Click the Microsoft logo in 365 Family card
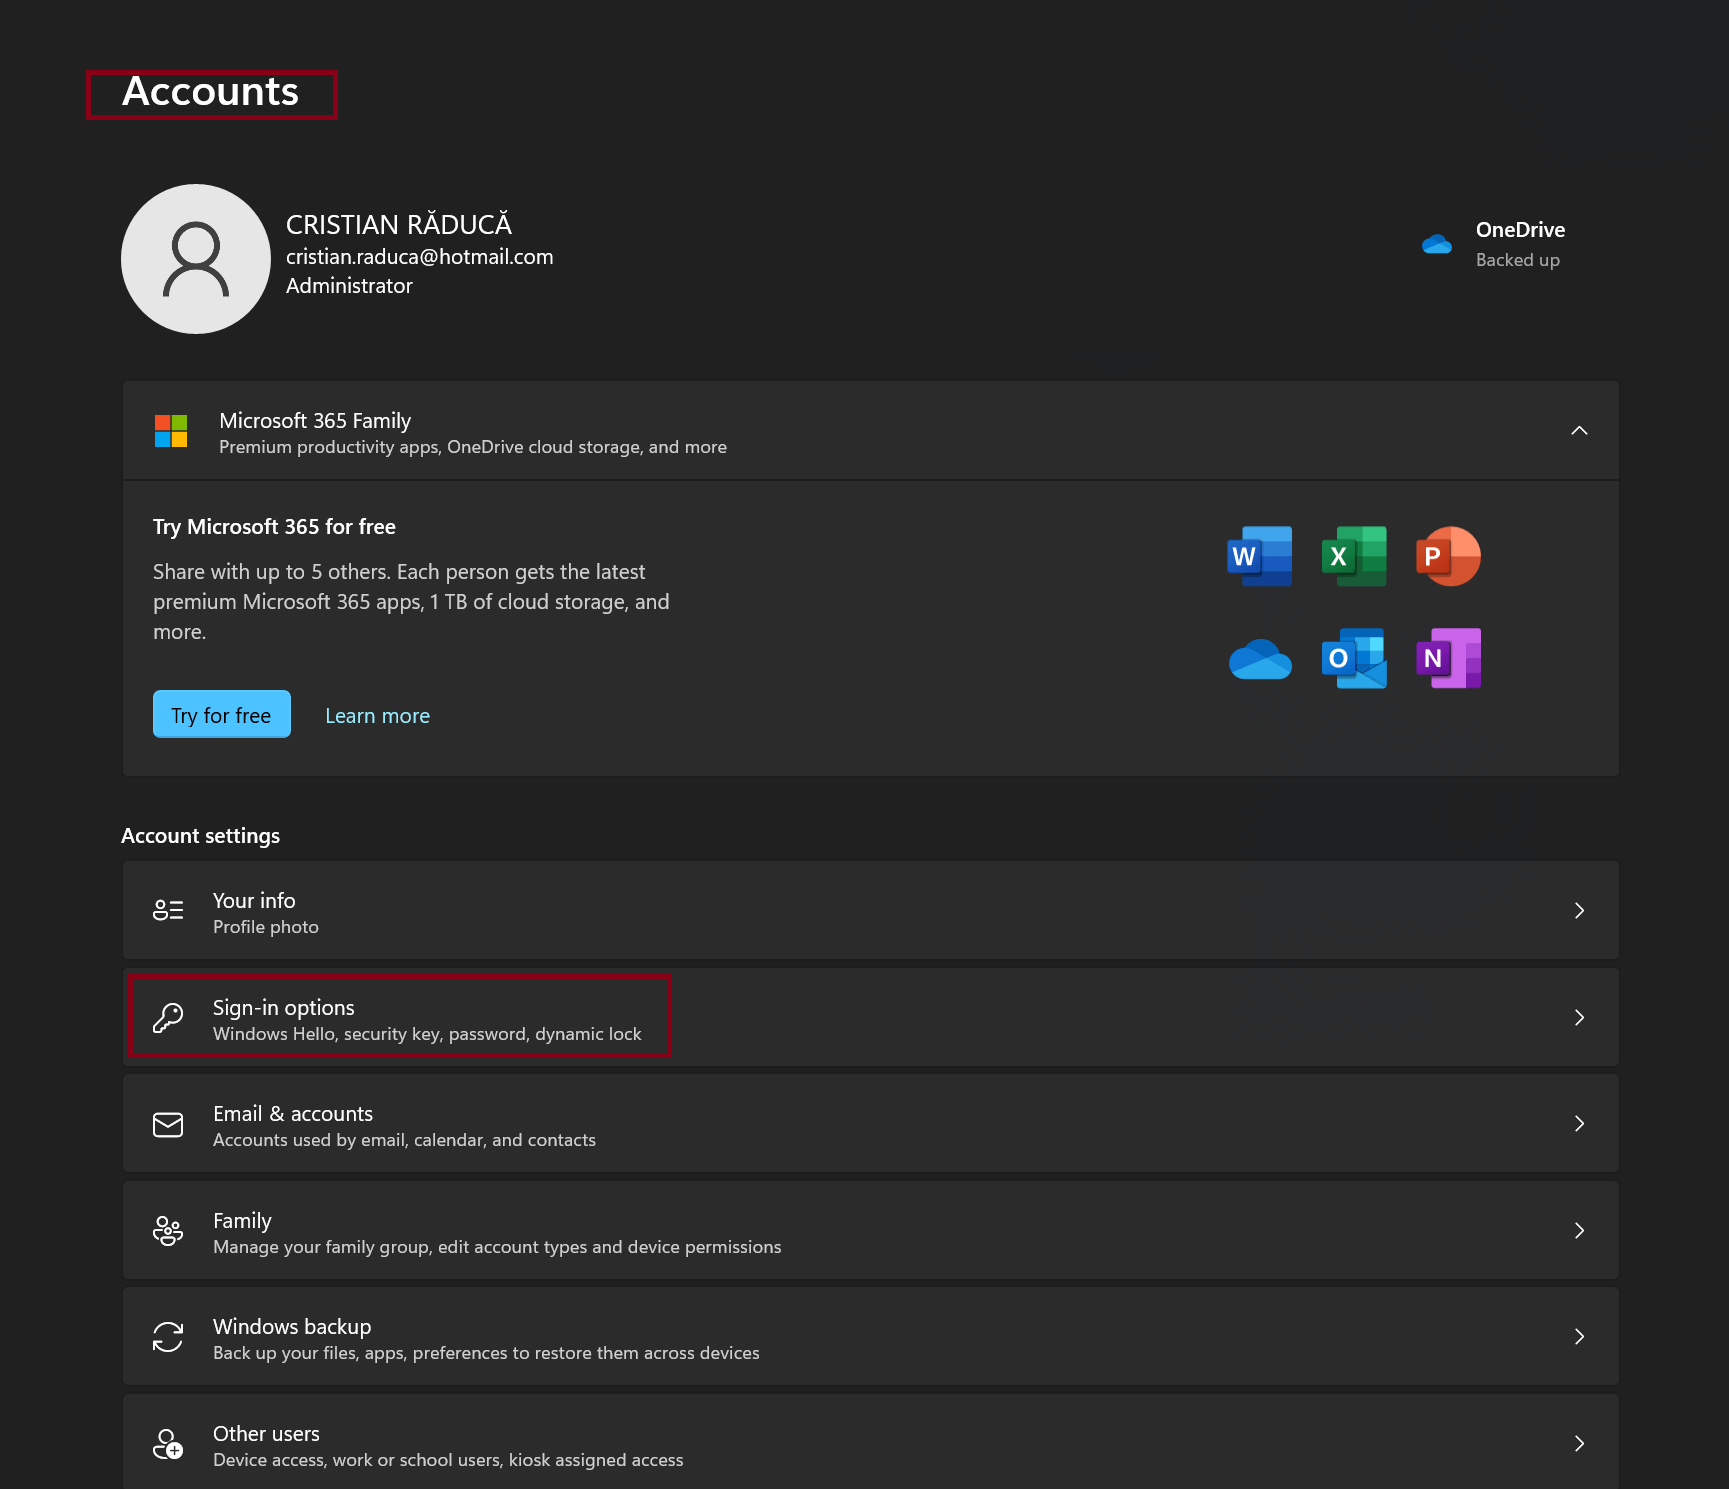This screenshot has width=1729, height=1489. (x=171, y=431)
